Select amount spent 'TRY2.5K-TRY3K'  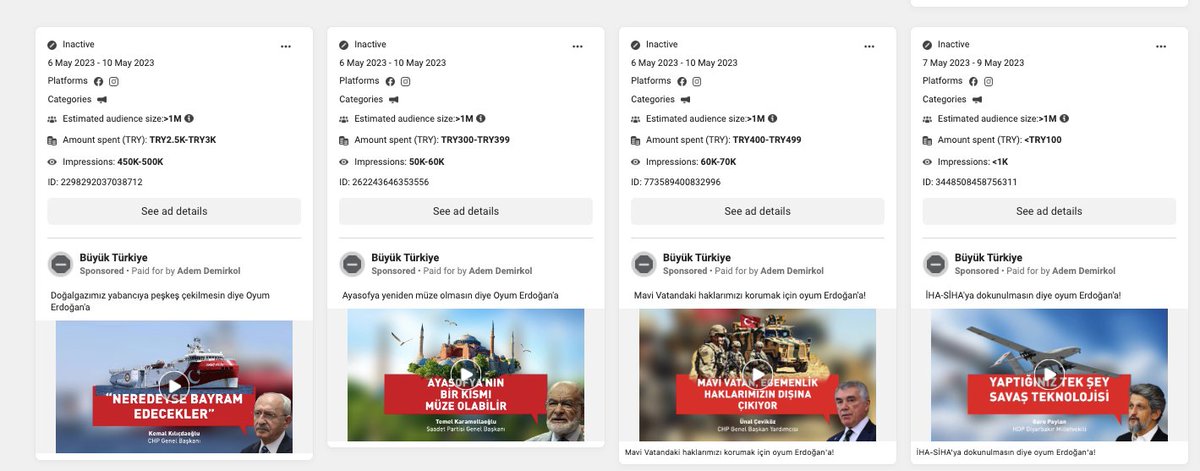[183, 140]
